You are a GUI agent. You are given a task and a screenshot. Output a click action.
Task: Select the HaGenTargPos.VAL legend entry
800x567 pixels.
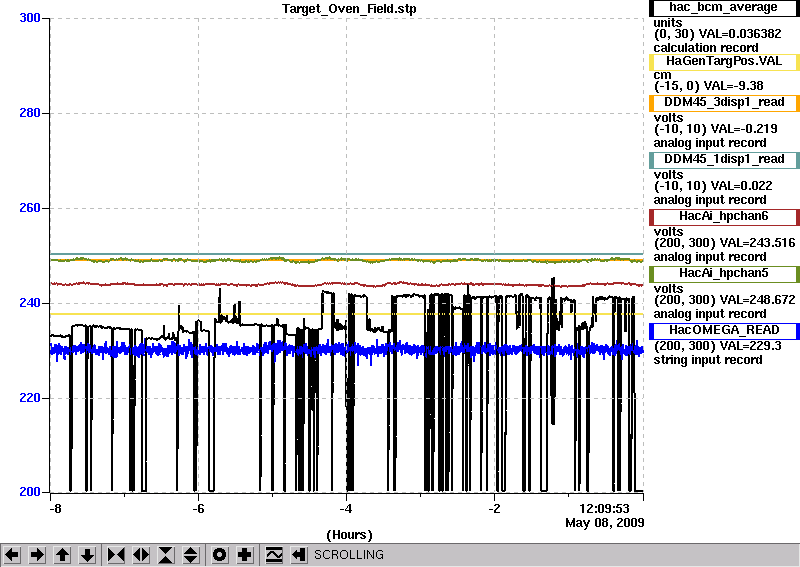click(x=724, y=62)
